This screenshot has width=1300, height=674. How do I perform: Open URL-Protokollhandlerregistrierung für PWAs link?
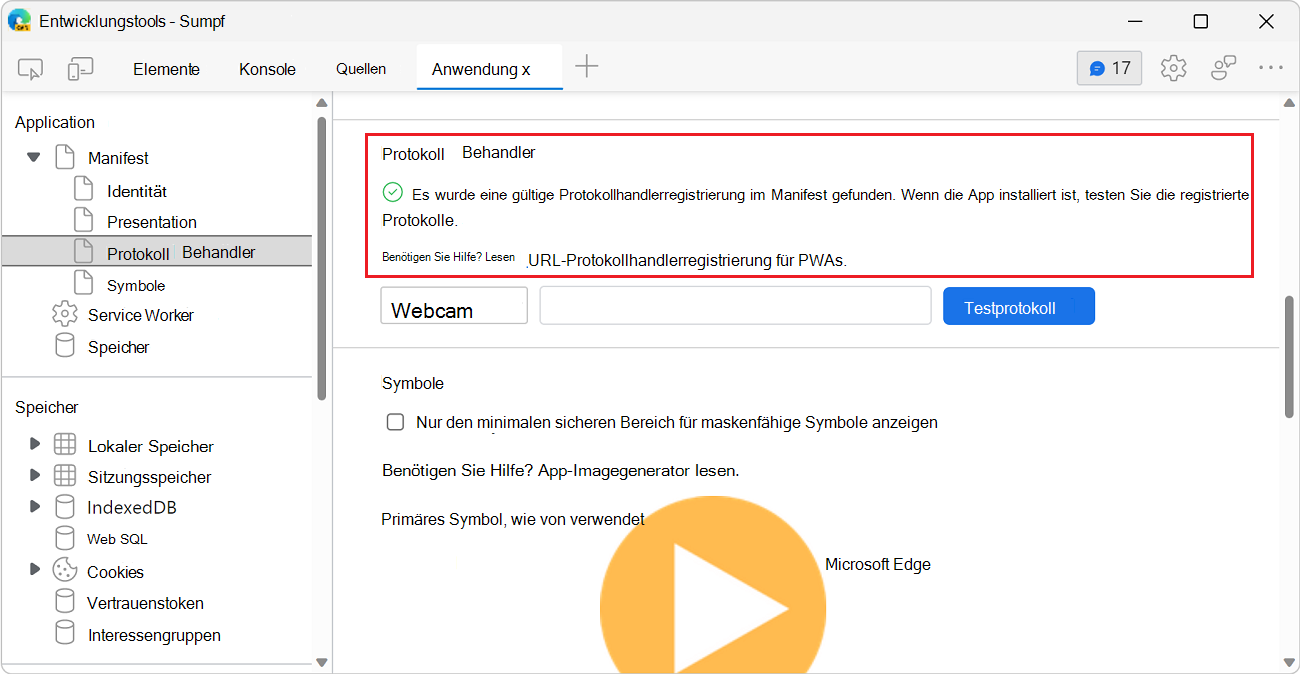tap(687, 260)
